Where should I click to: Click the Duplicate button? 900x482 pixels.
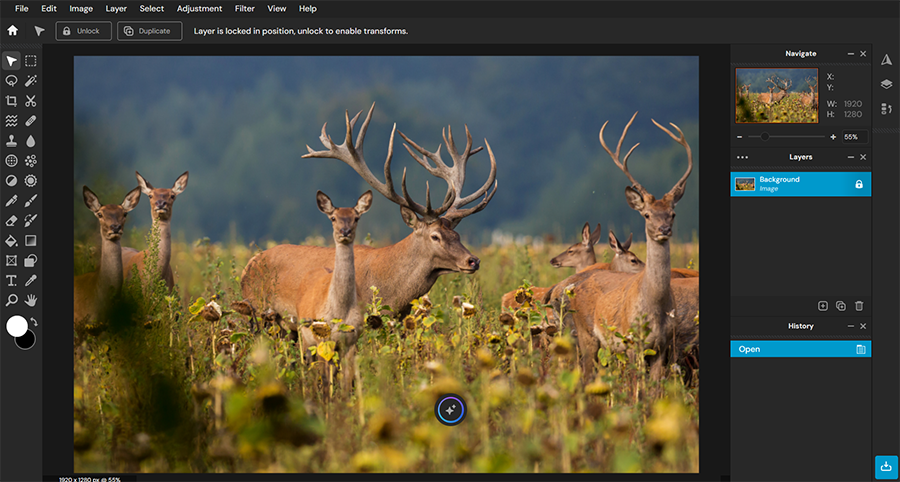point(149,31)
